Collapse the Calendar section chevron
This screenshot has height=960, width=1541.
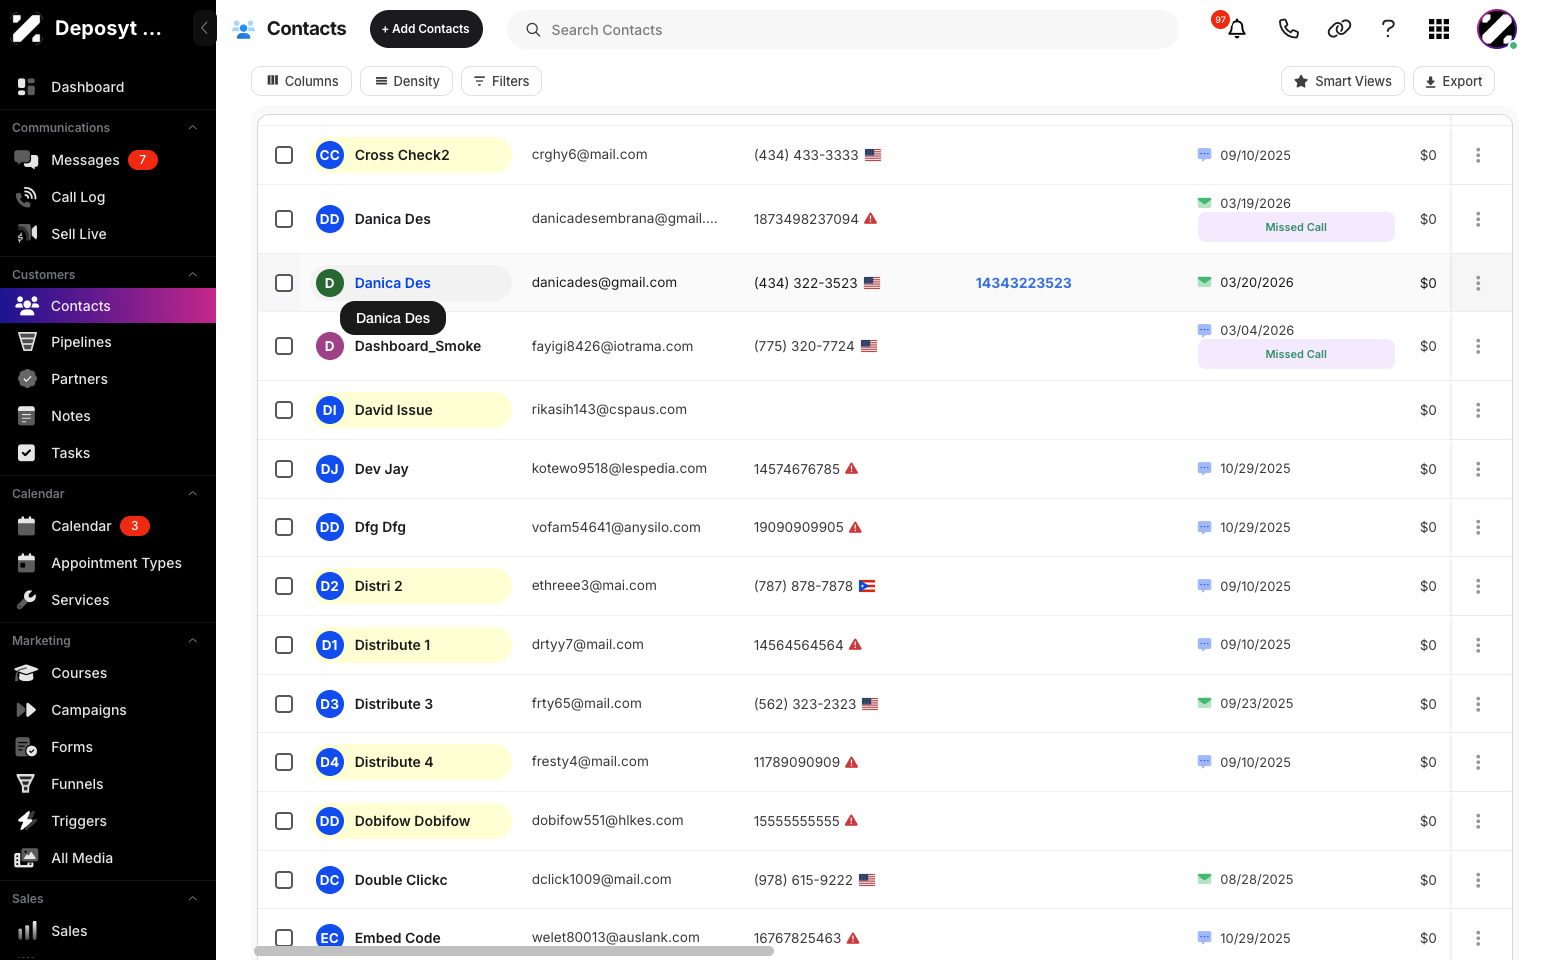pyautogui.click(x=193, y=494)
